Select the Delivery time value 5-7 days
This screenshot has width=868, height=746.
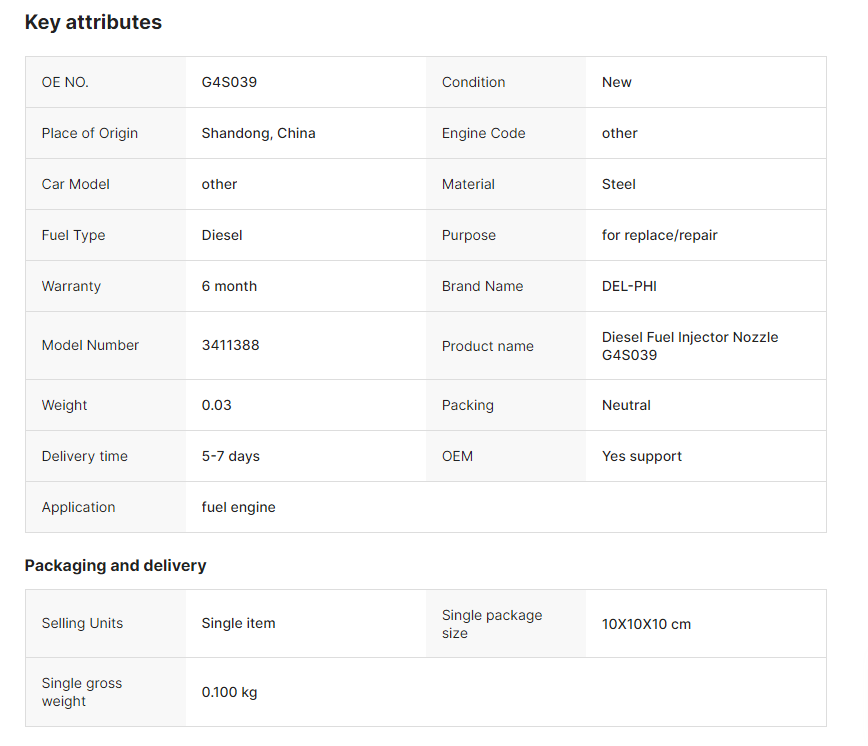(x=230, y=456)
